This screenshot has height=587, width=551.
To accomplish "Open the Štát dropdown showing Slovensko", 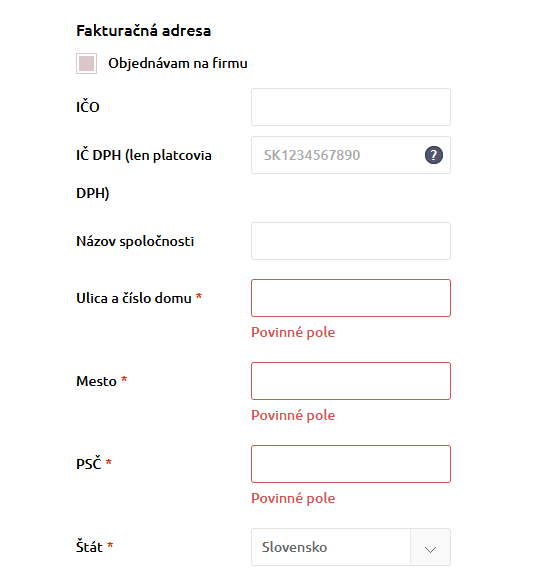I will click(351, 547).
